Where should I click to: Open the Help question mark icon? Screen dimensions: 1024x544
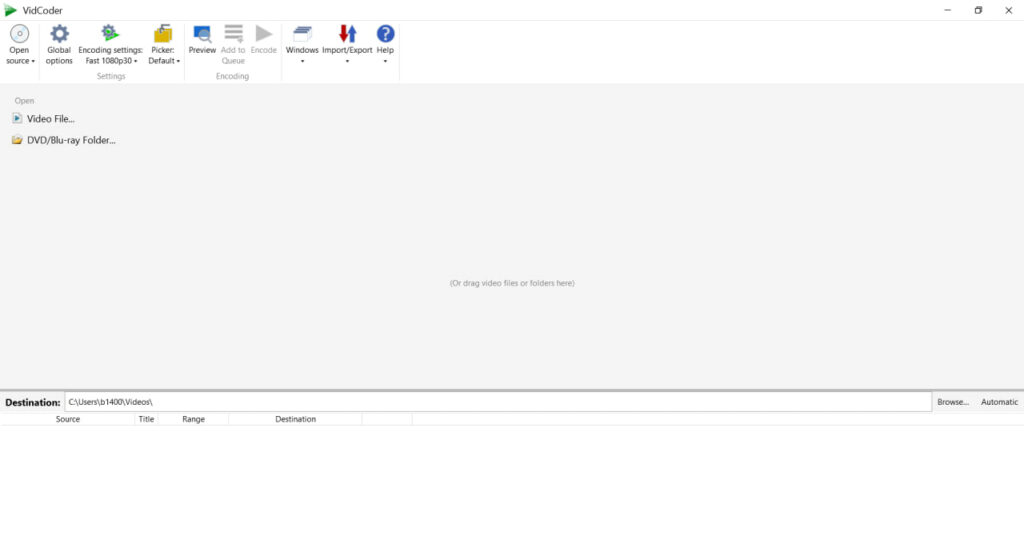click(x=385, y=33)
